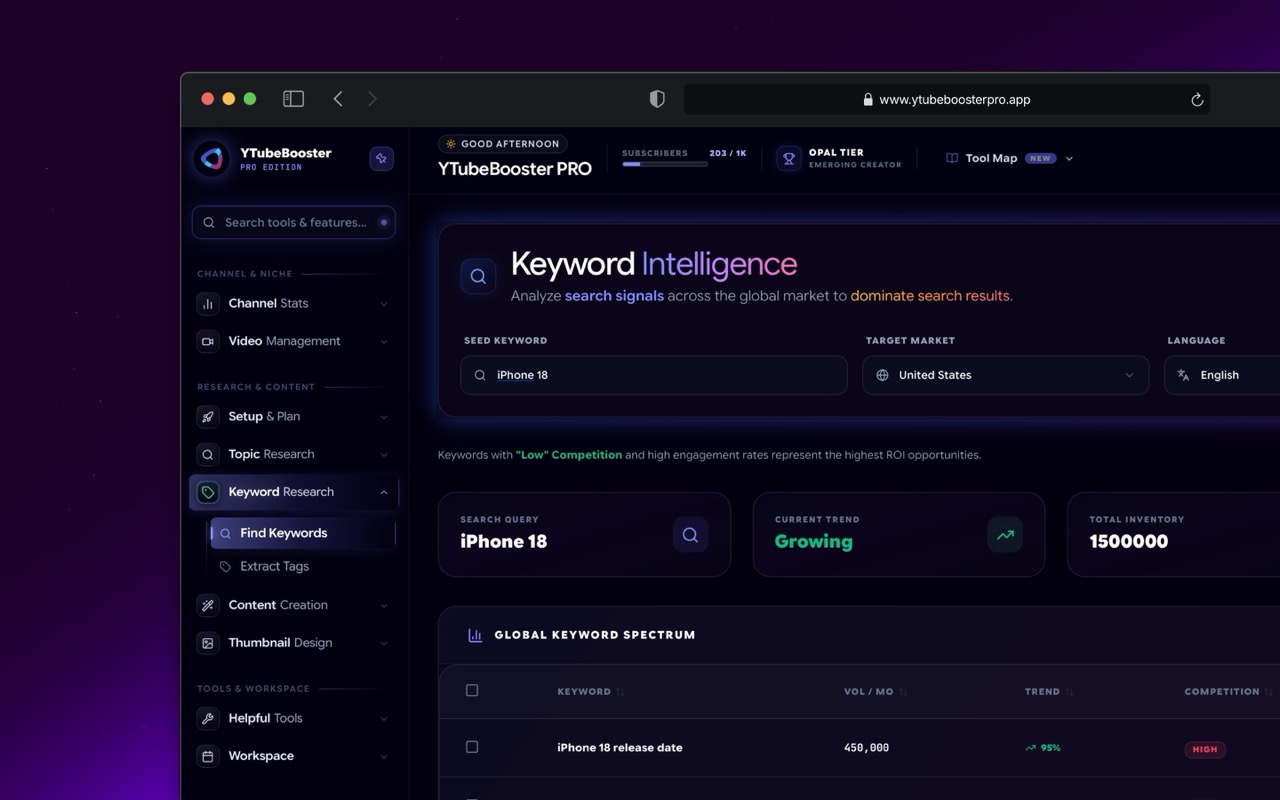Screen dimensions: 1280x800
Task: Click the Thumbnail Design image icon
Action: (208, 643)
